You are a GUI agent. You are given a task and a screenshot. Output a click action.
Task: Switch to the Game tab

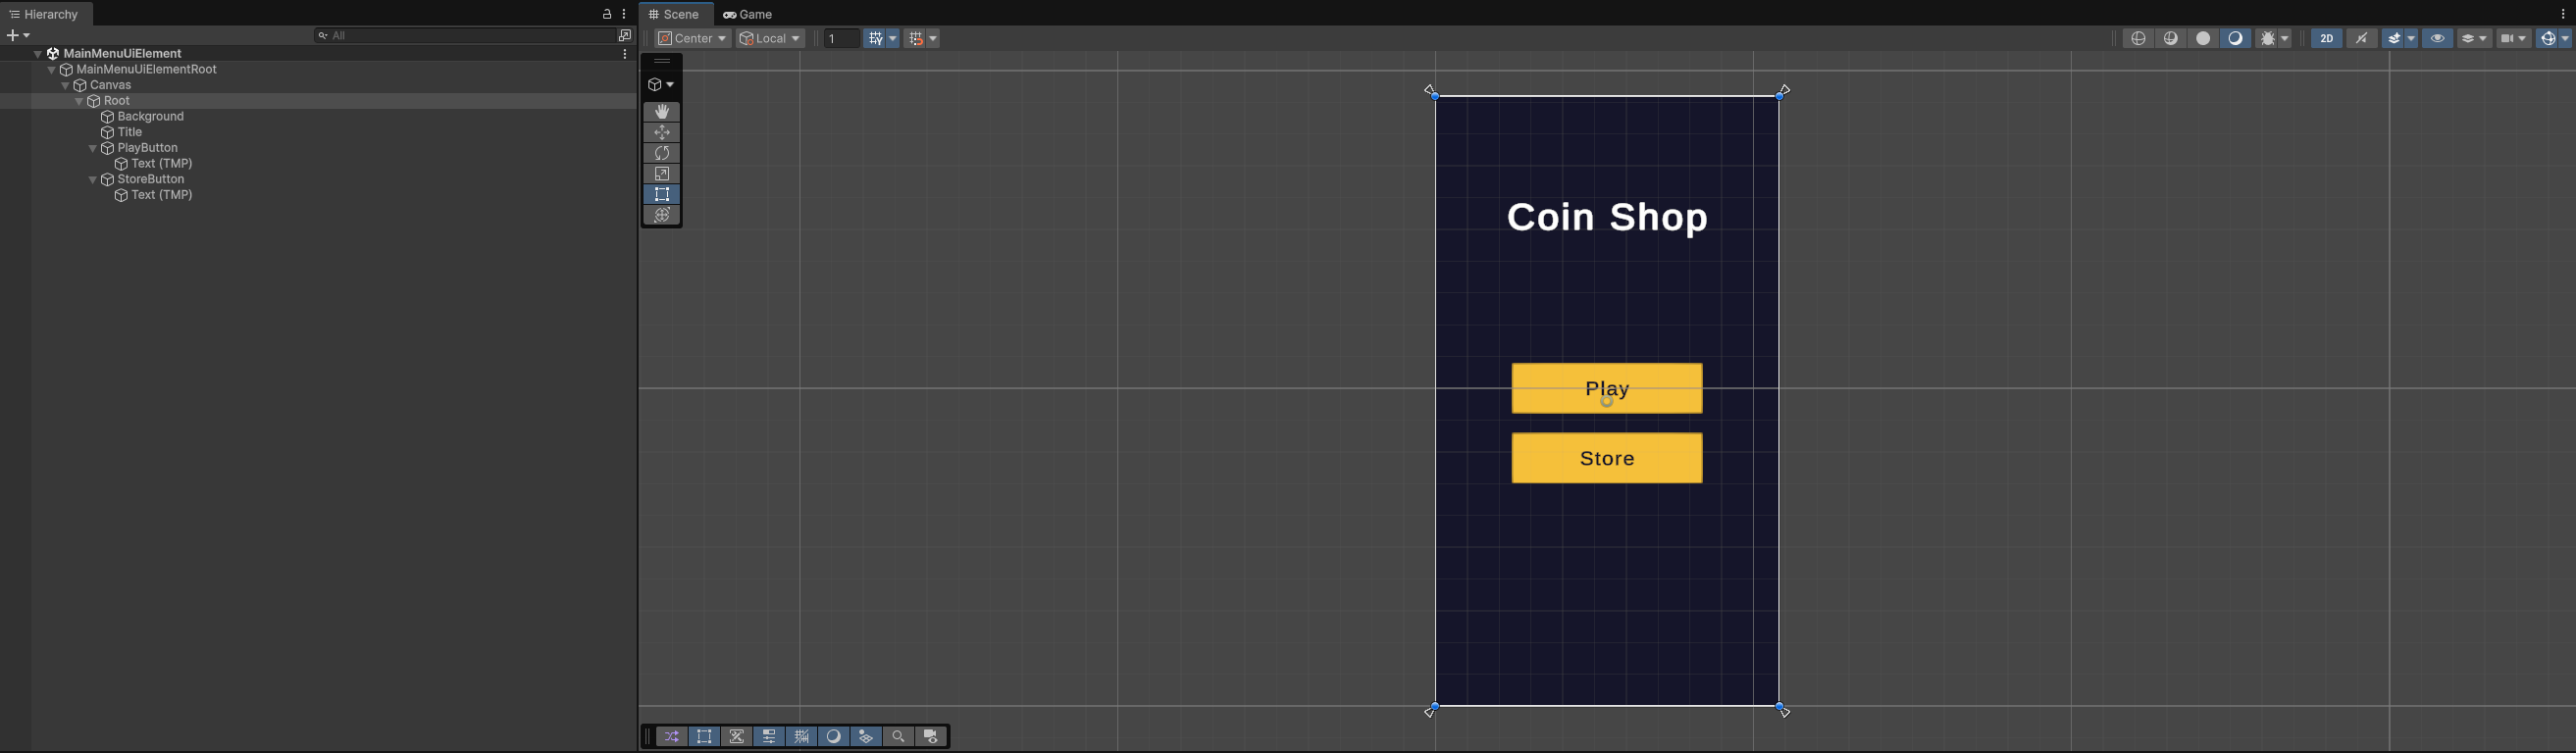coord(749,14)
